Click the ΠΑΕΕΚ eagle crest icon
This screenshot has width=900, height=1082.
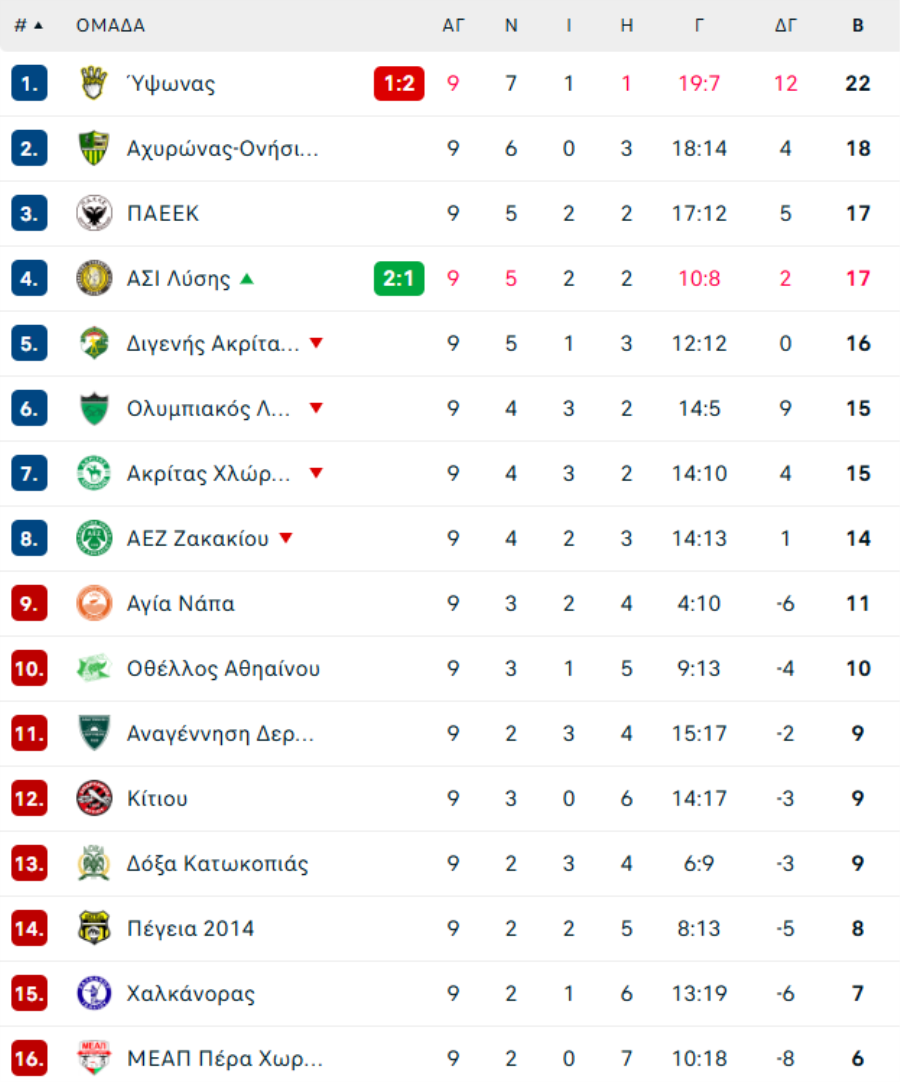click(94, 213)
